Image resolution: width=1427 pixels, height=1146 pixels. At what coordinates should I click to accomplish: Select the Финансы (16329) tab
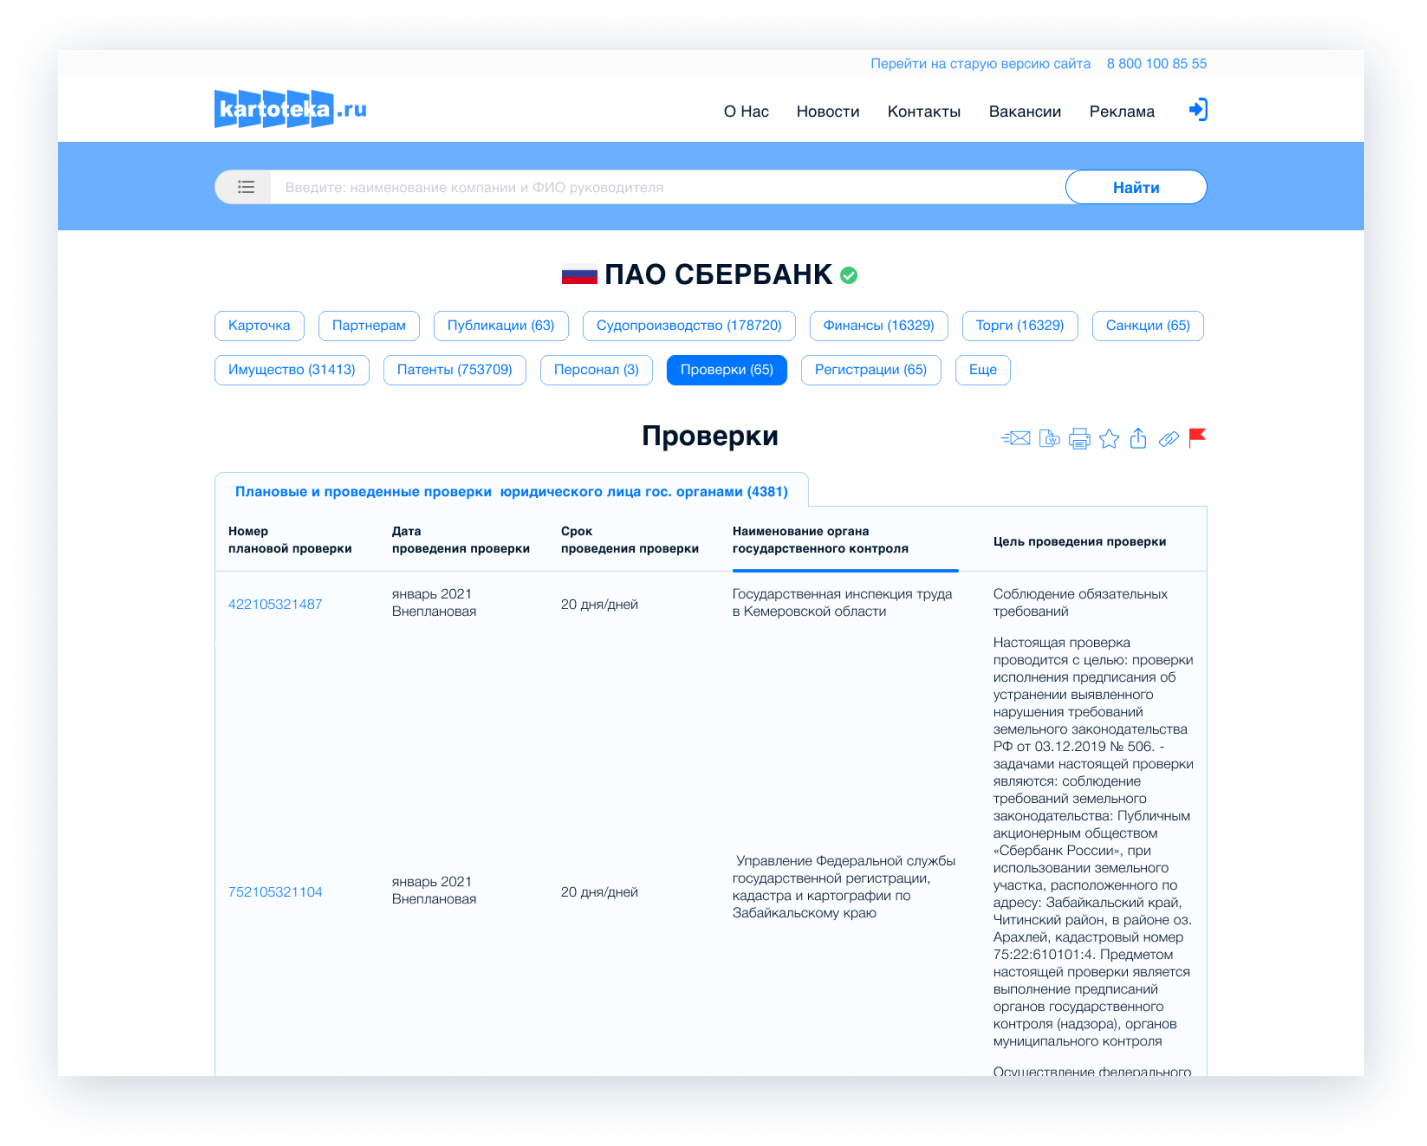[879, 326]
